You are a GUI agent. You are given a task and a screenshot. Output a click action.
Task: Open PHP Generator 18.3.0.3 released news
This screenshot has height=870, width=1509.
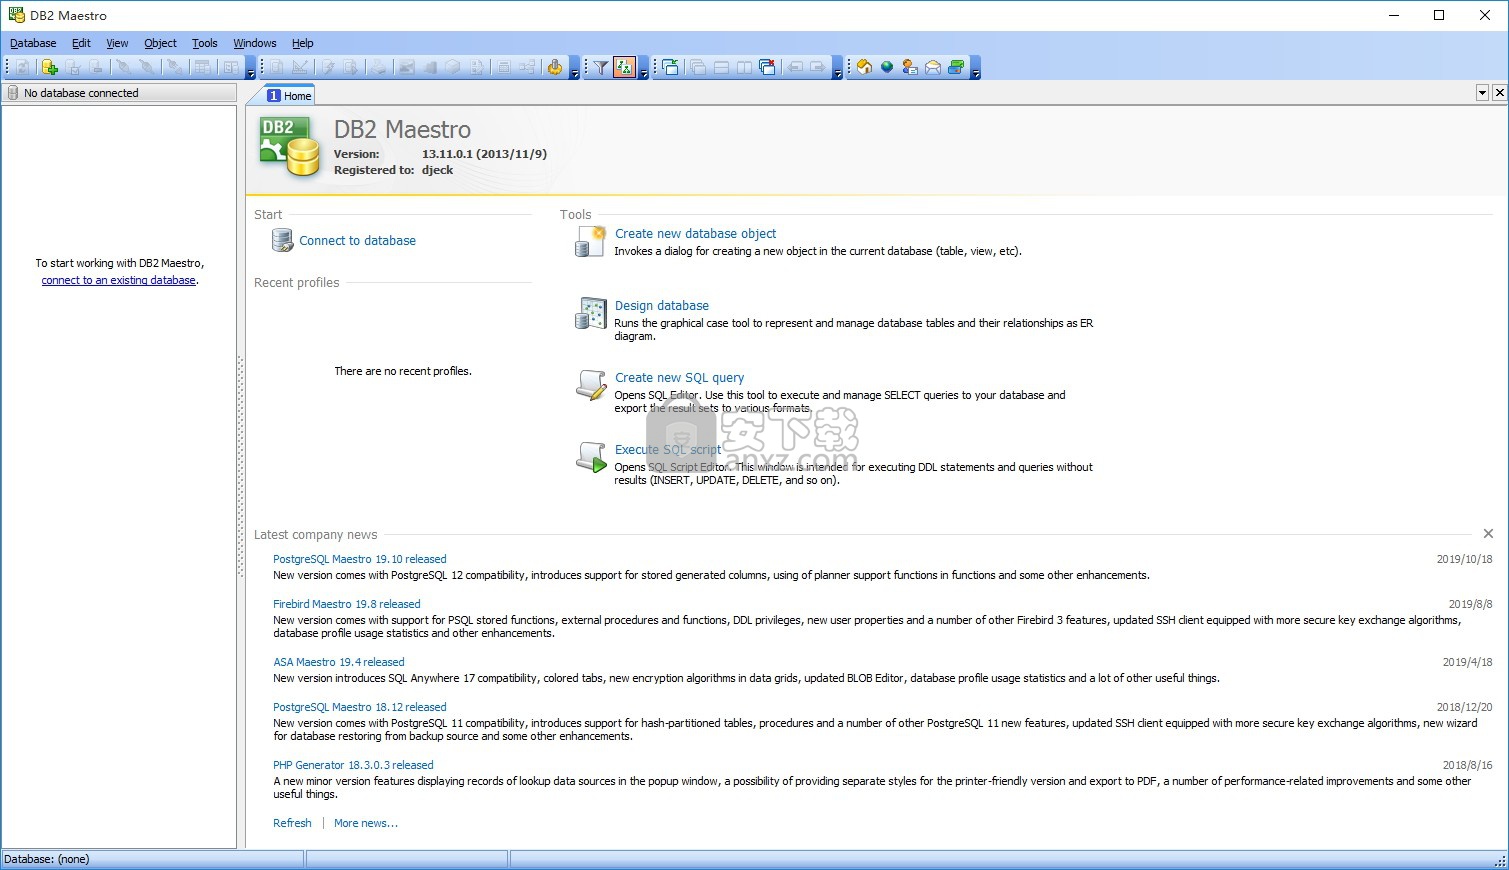point(353,765)
